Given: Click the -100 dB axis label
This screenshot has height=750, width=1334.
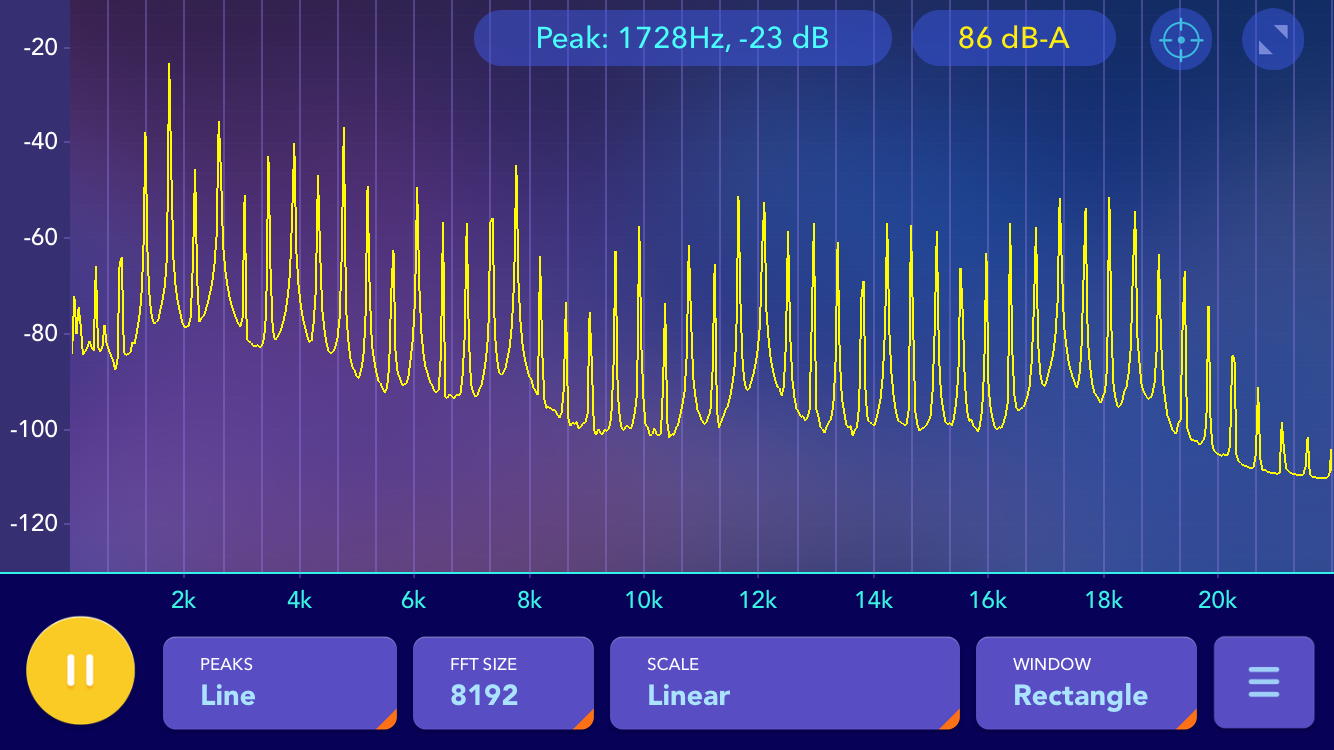Looking at the screenshot, I should 36,428.
